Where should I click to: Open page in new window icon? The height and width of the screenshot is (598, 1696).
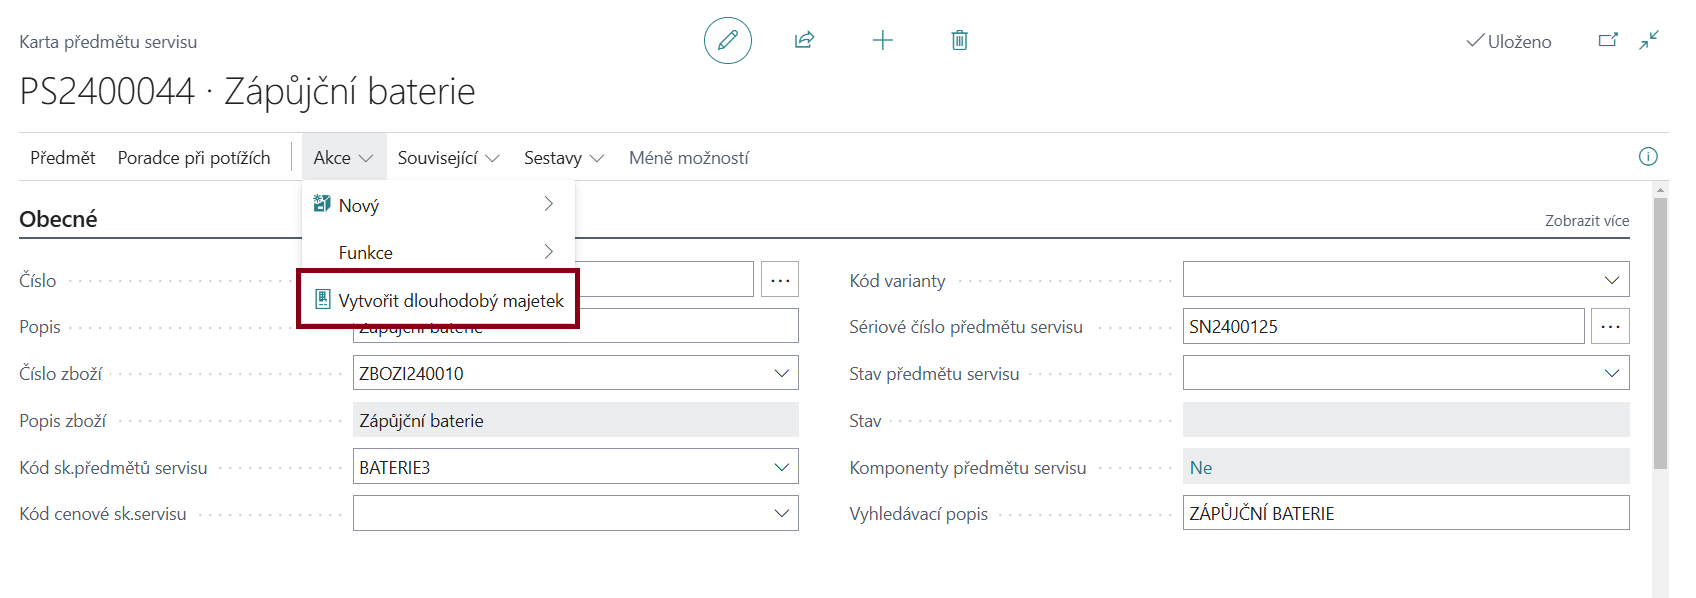click(x=1608, y=40)
